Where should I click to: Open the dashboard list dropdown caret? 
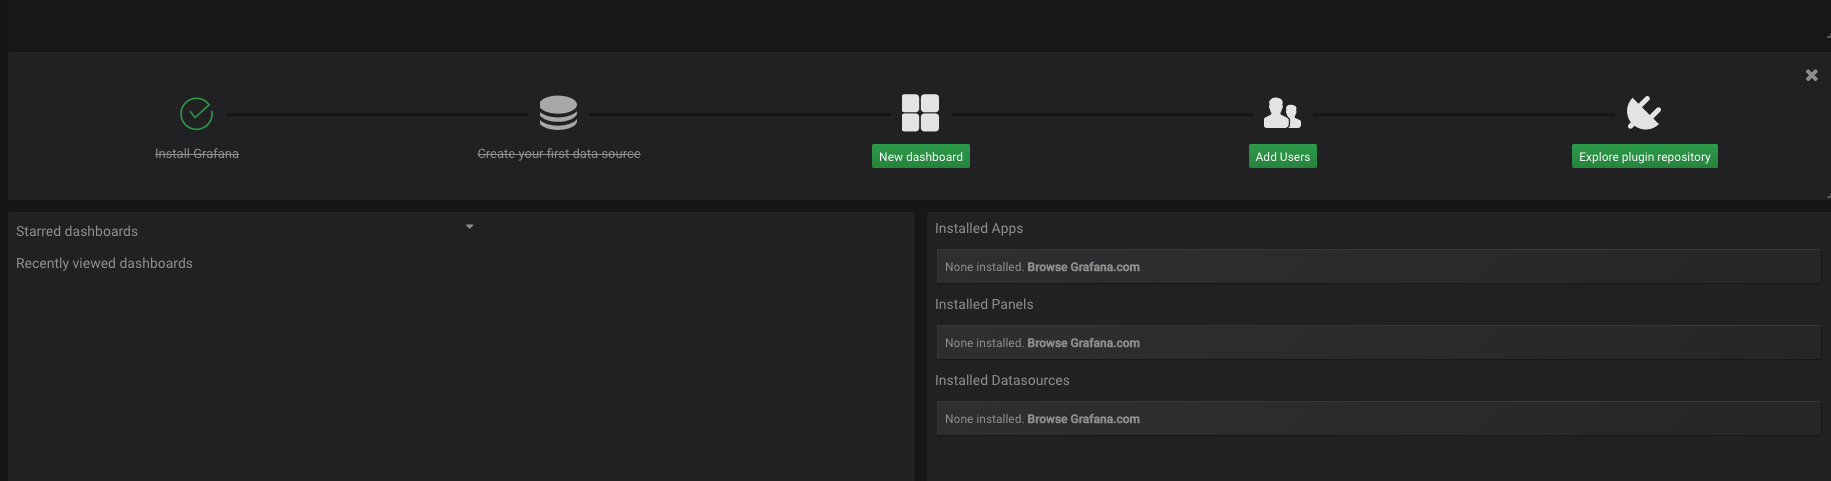coord(470,227)
